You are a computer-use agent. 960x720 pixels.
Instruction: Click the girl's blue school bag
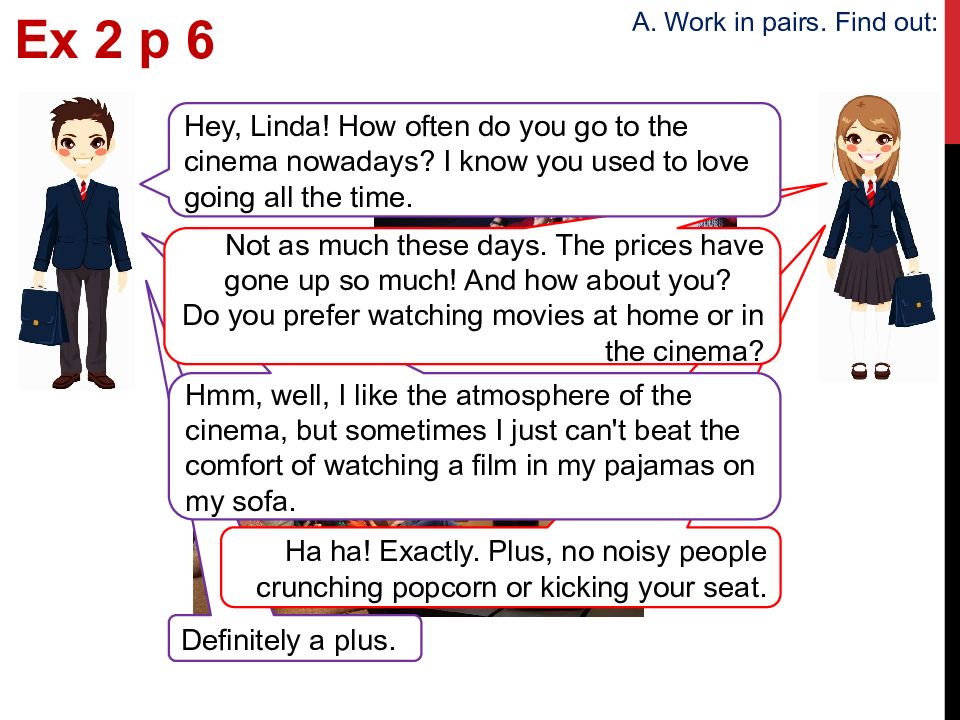click(912, 300)
